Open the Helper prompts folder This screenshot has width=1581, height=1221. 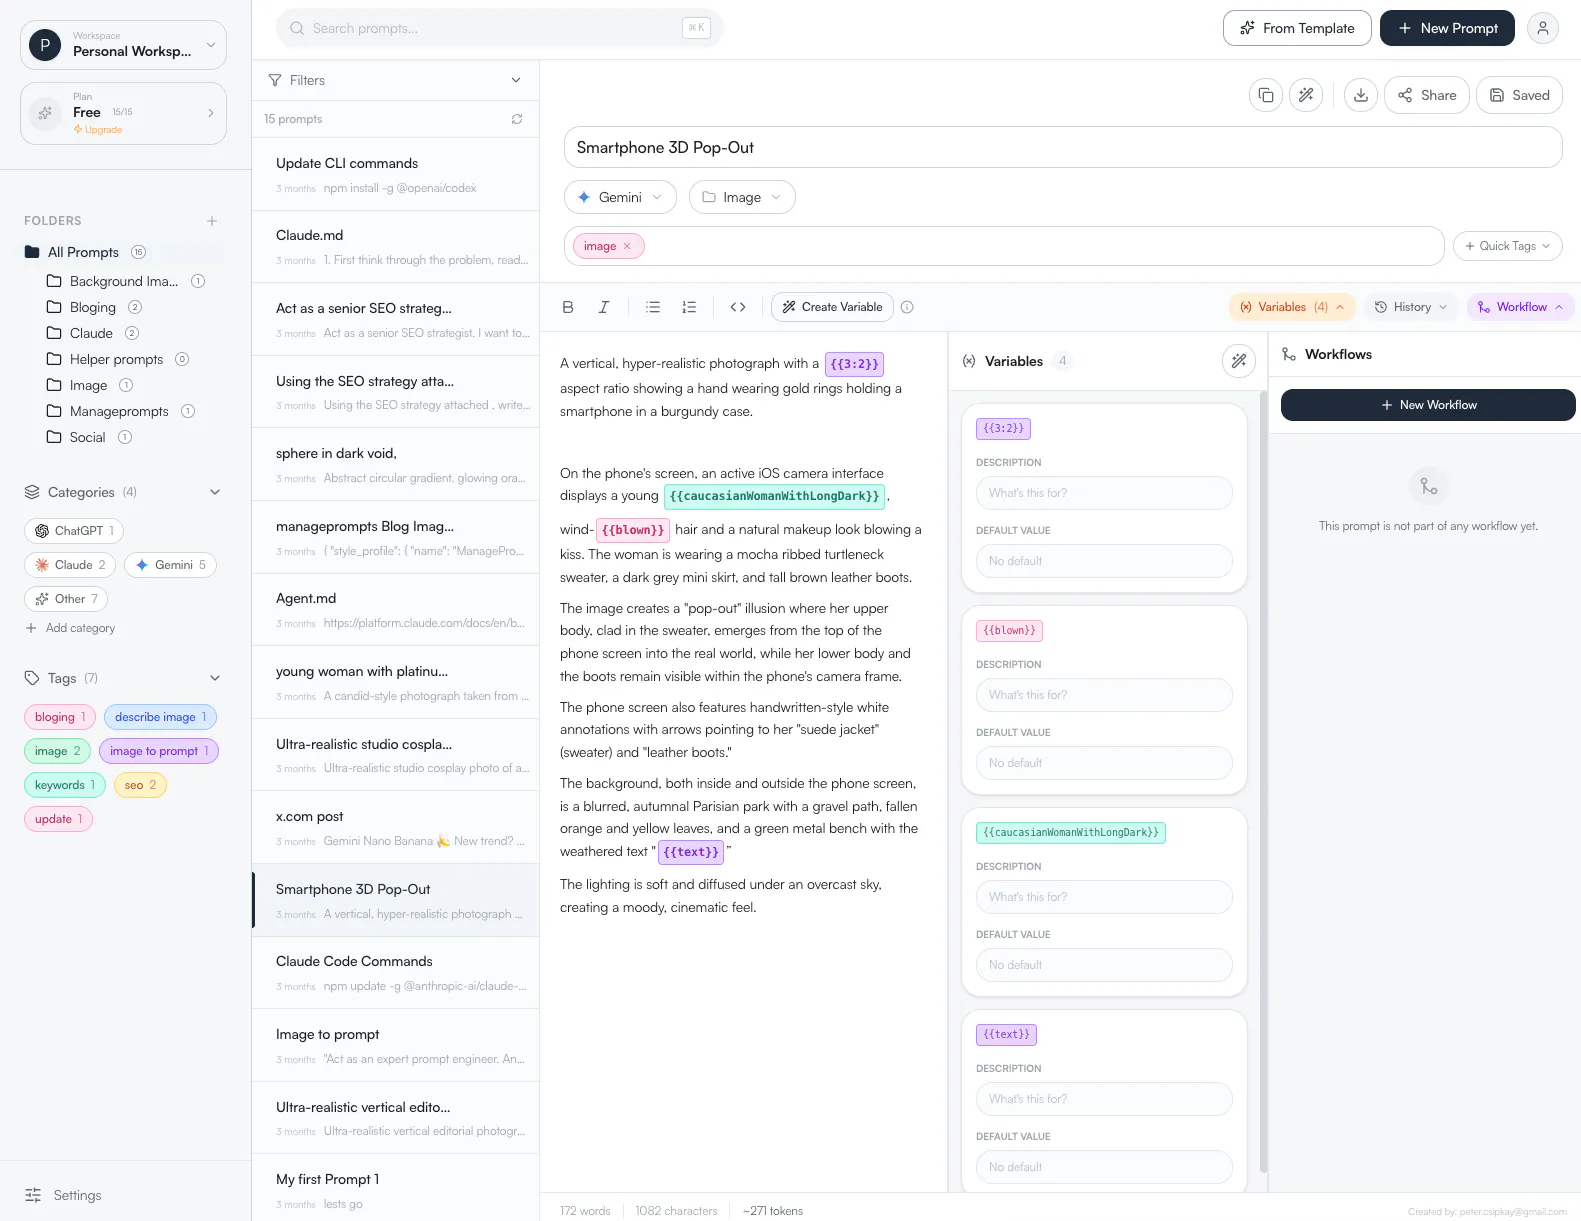tap(118, 359)
